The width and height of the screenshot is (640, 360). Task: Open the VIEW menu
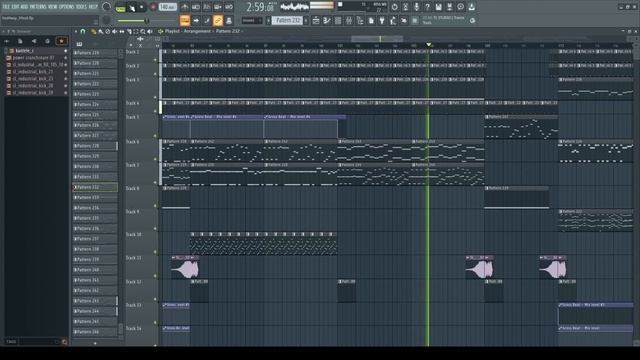[53, 7]
